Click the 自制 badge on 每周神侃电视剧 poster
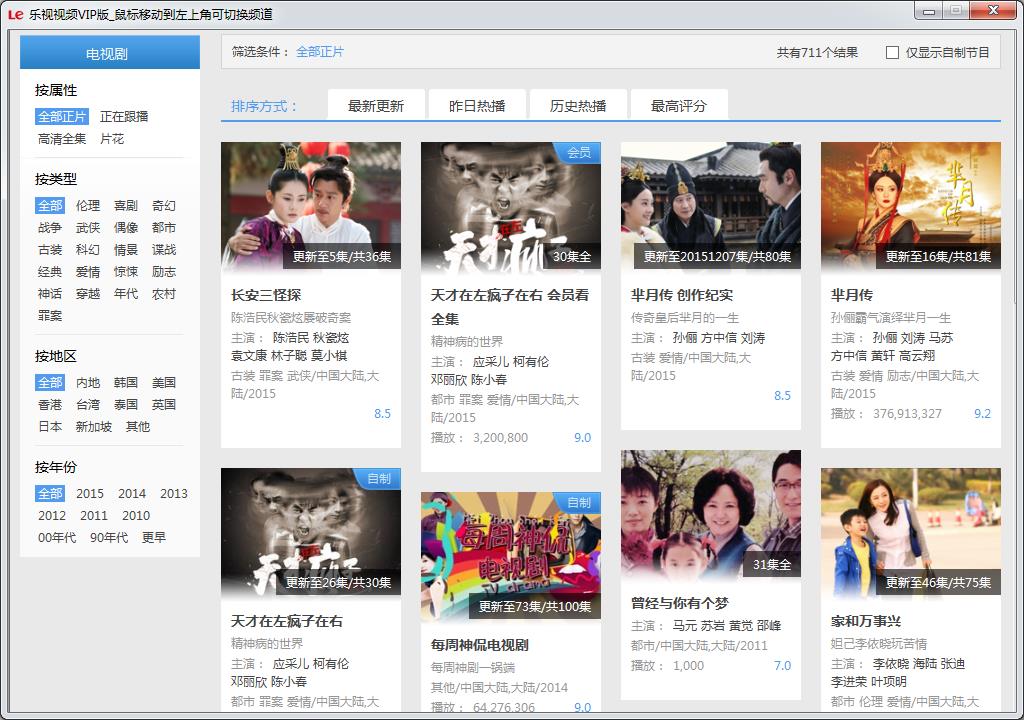Screen dimensions: 1024x720 coord(579,503)
